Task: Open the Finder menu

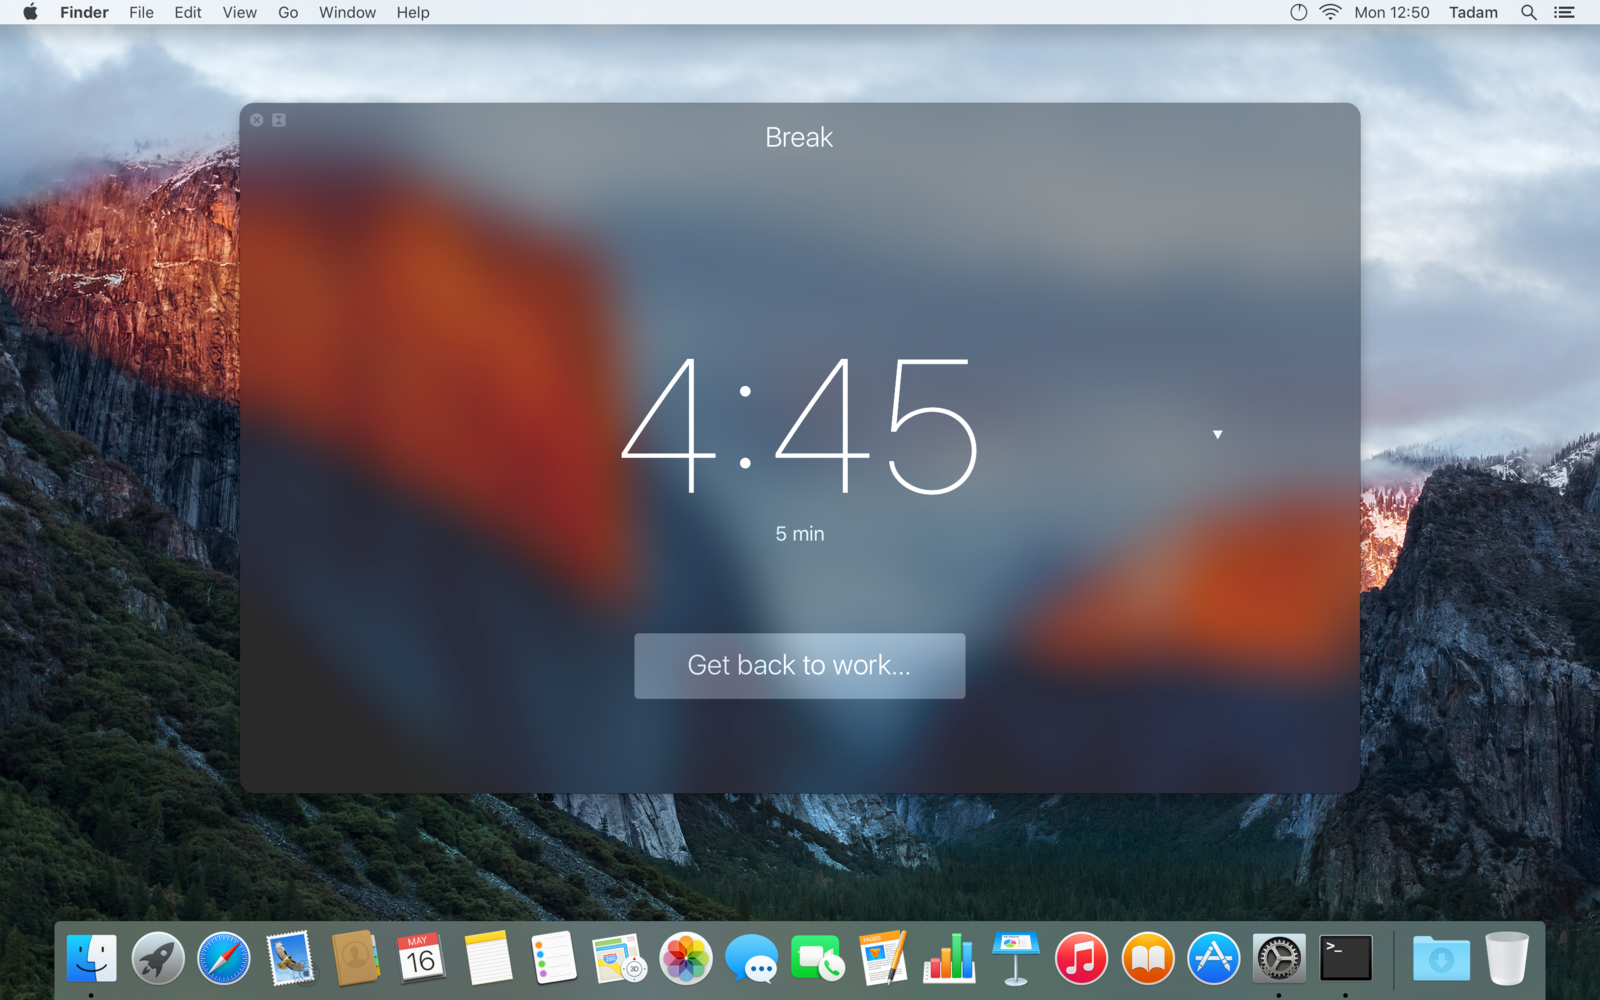Action: (84, 12)
